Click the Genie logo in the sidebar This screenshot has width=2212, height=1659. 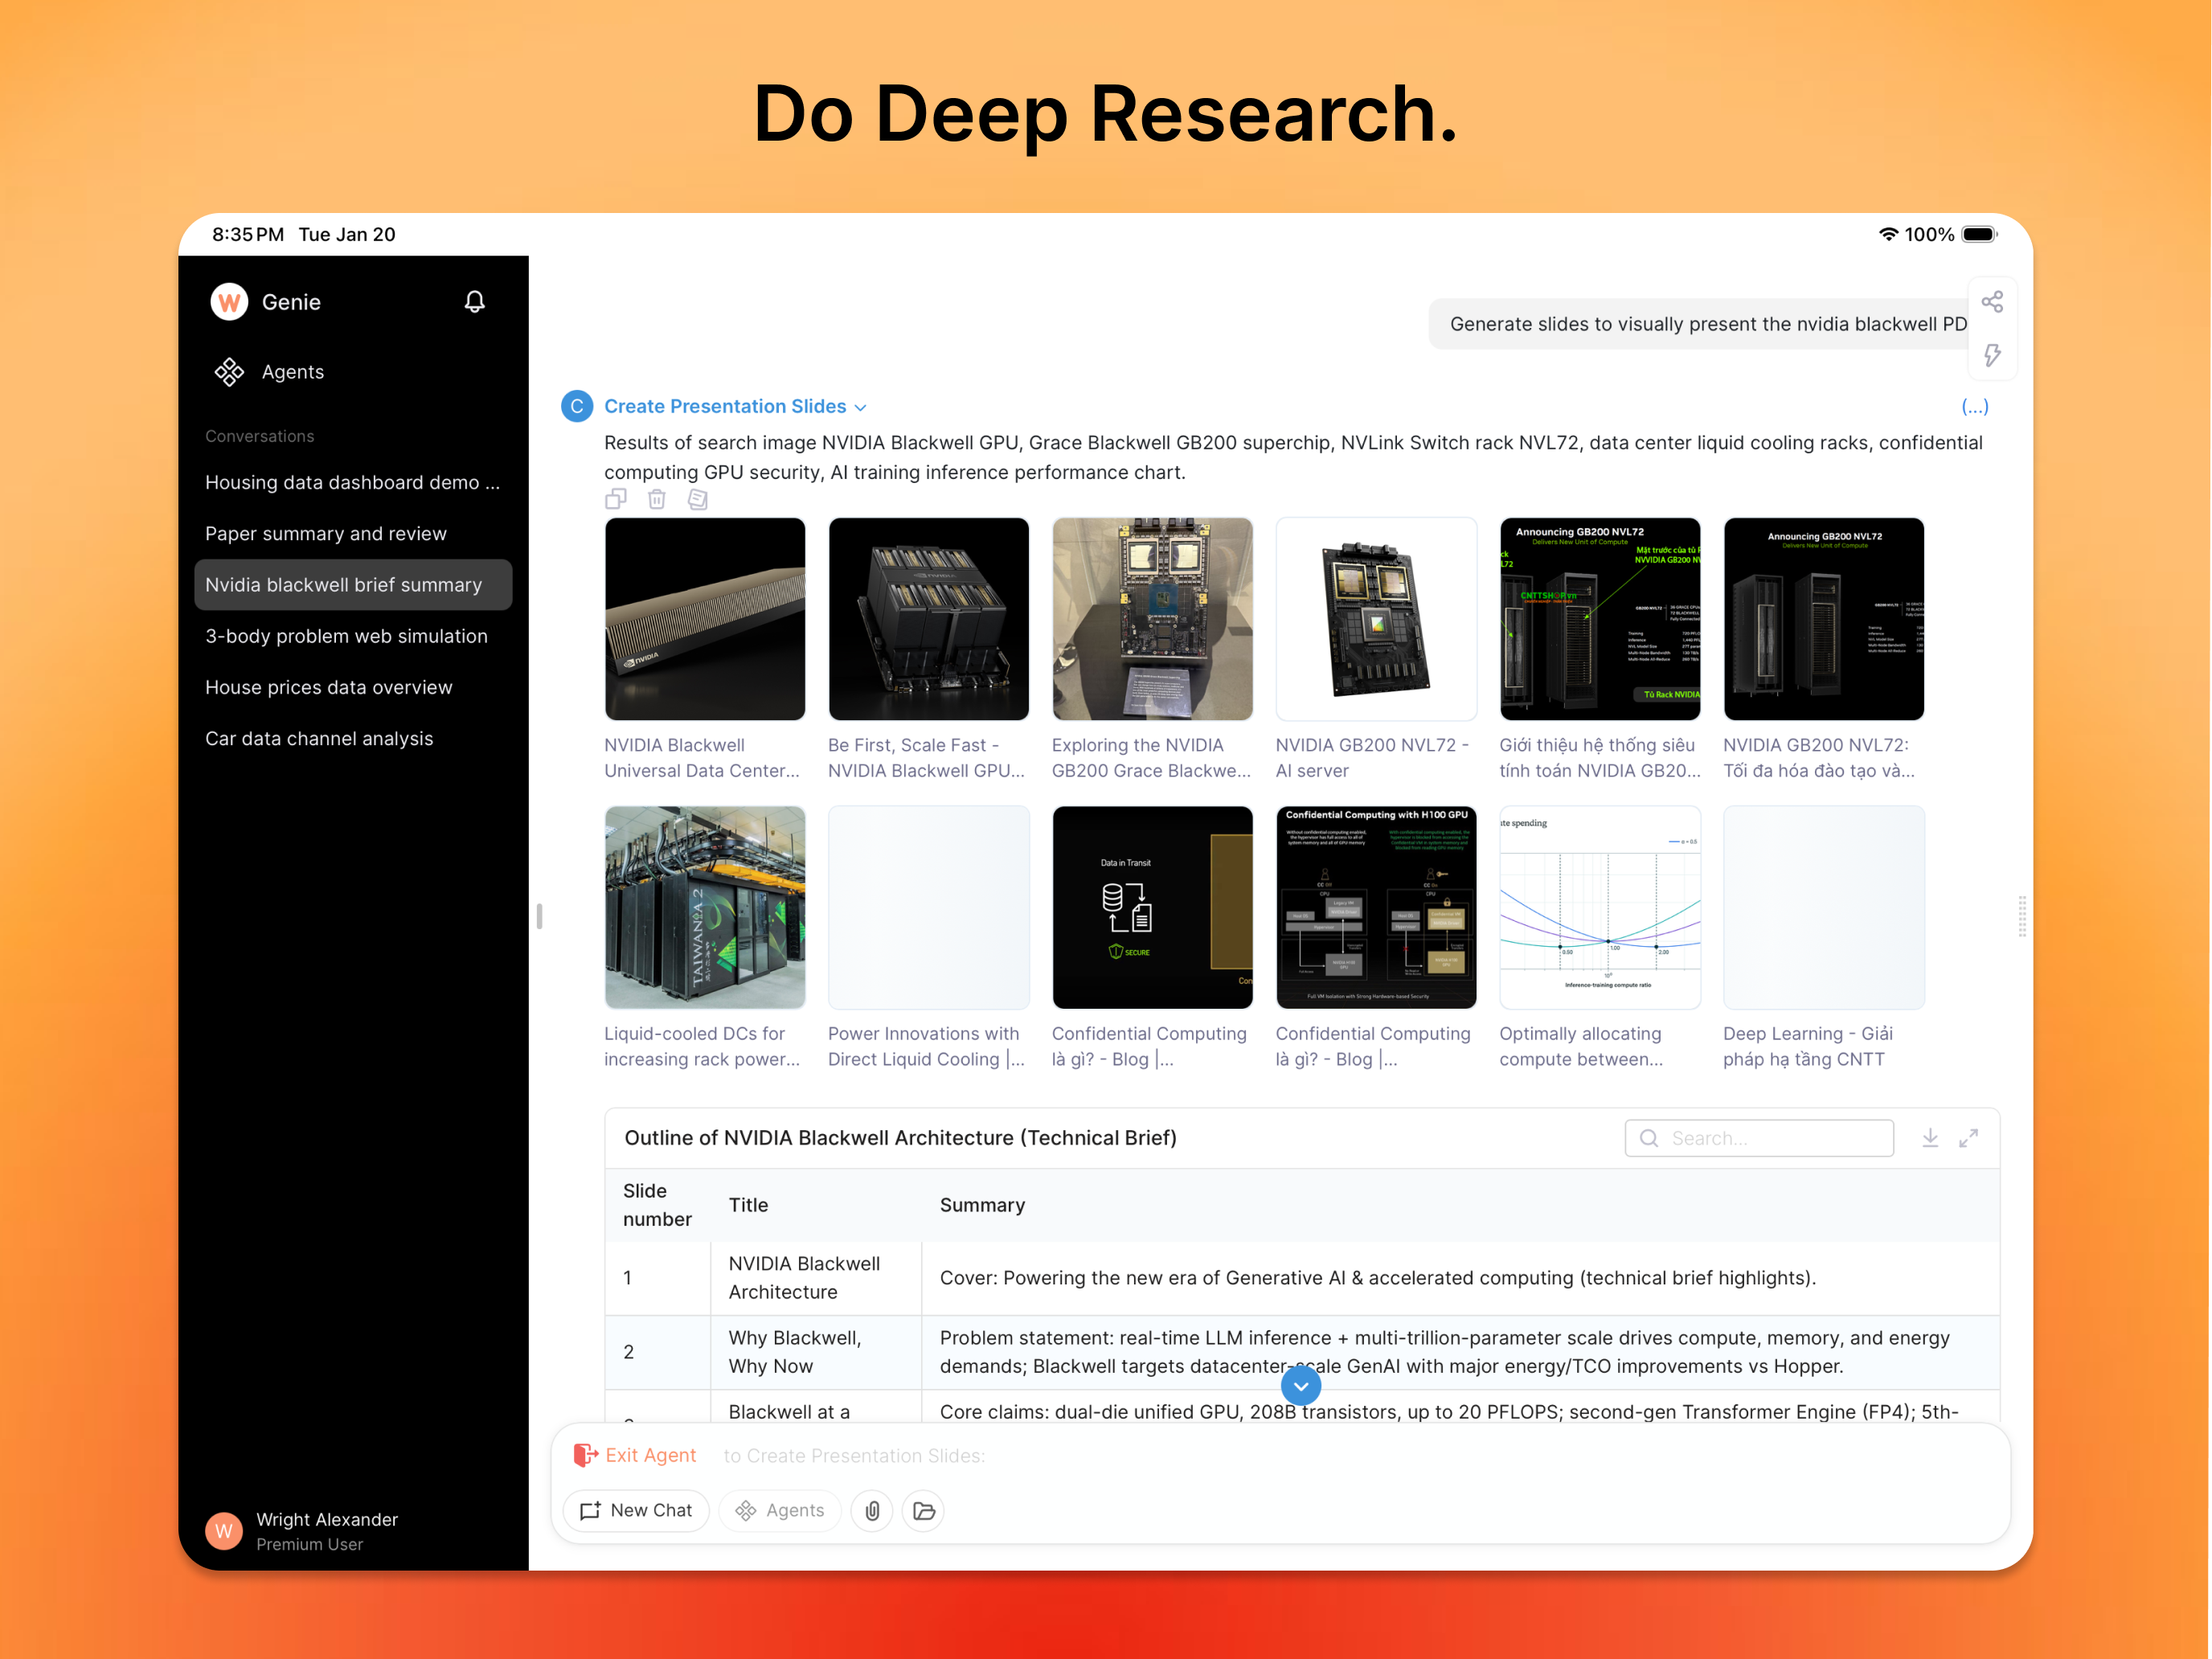pos(229,302)
